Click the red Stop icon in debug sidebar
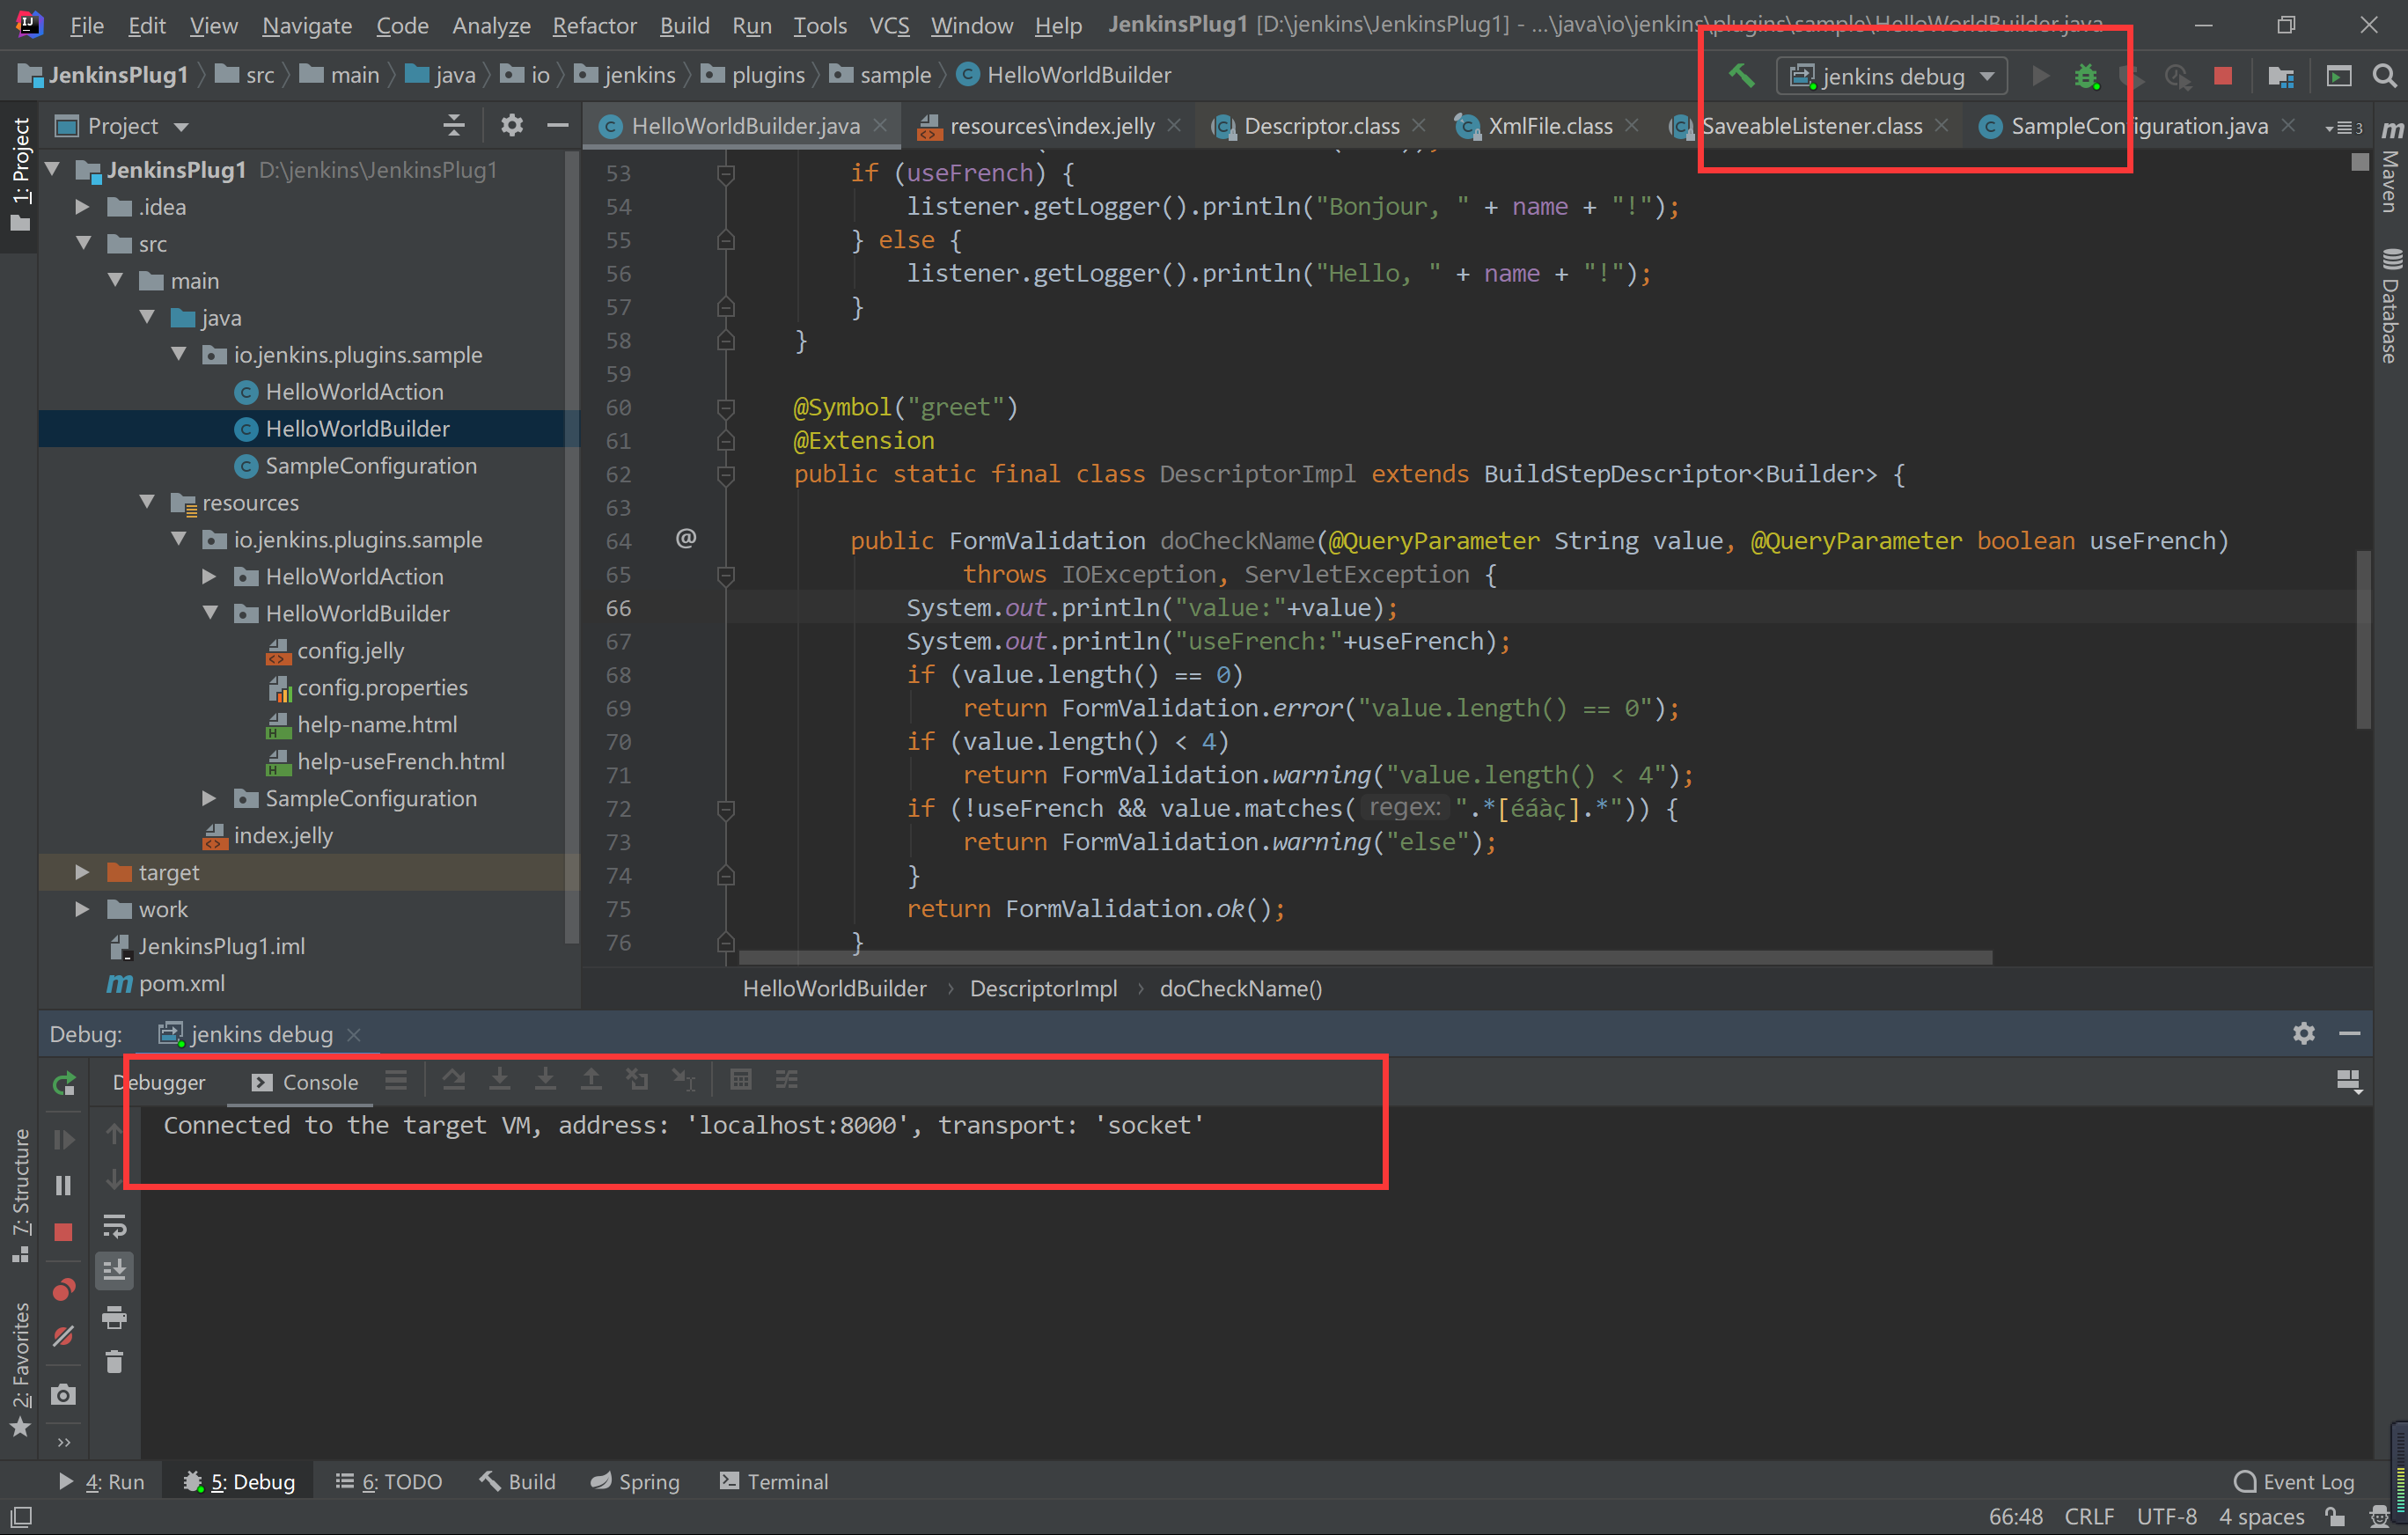Image resolution: width=2408 pixels, height=1535 pixels. tap(64, 1232)
